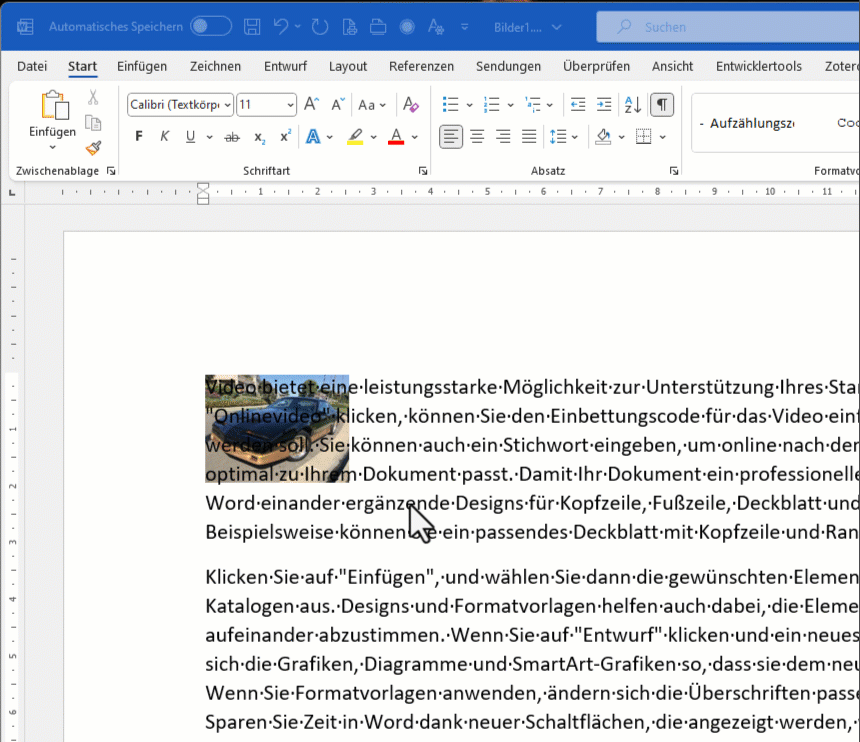
Task: Click the Save icon in title bar
Action: click(253, 27)
